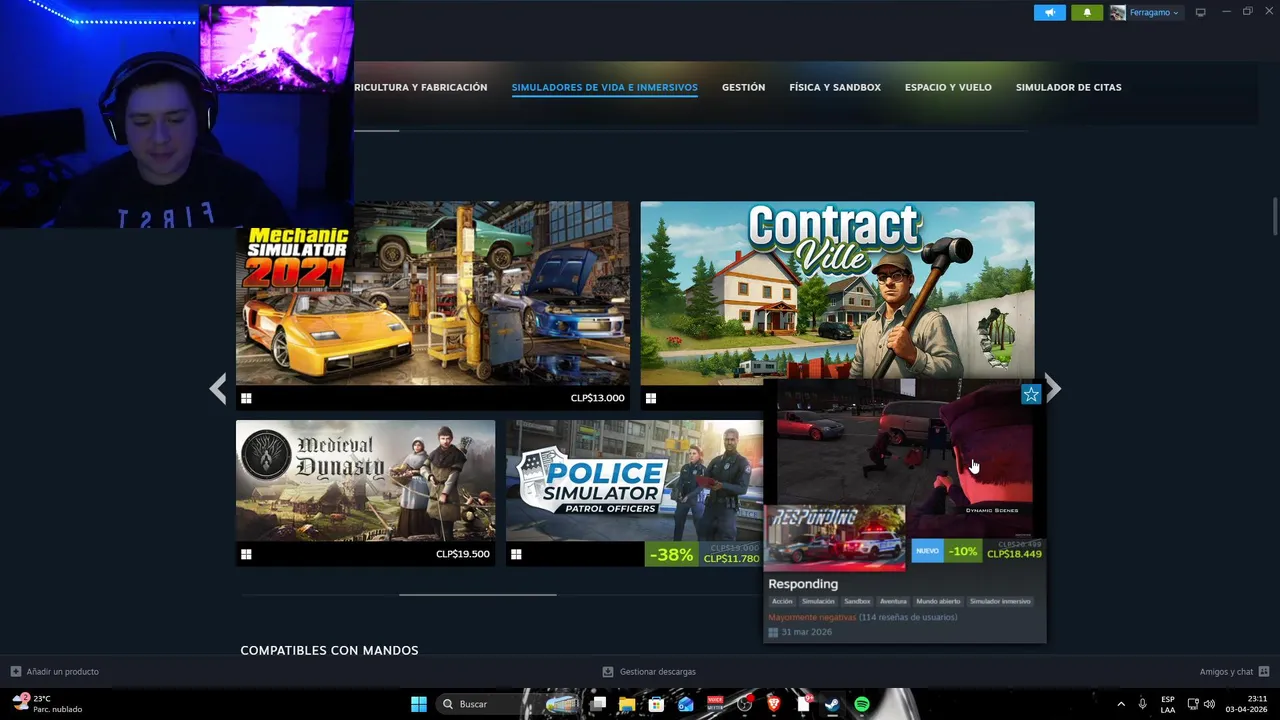This screenshot has height=720, width=1280.
Task: Open Spotify from the taskbar
Action: [x=862, y=704]
